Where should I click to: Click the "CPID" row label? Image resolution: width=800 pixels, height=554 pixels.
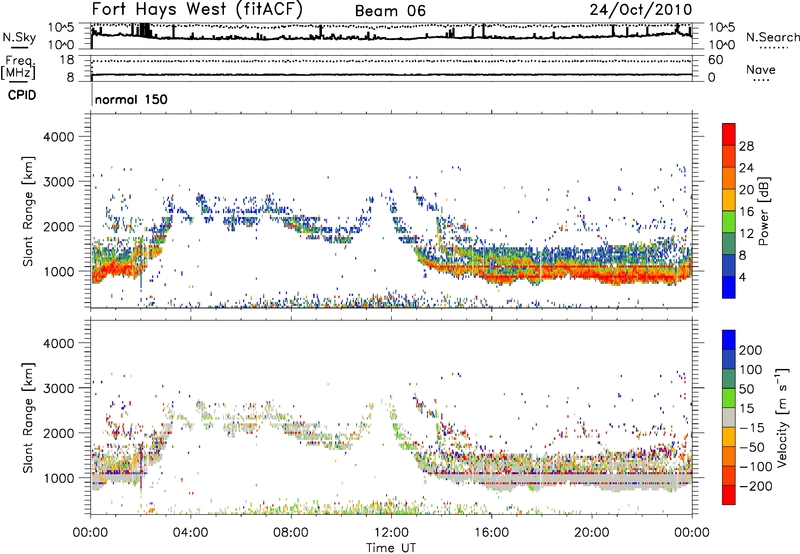22,95
